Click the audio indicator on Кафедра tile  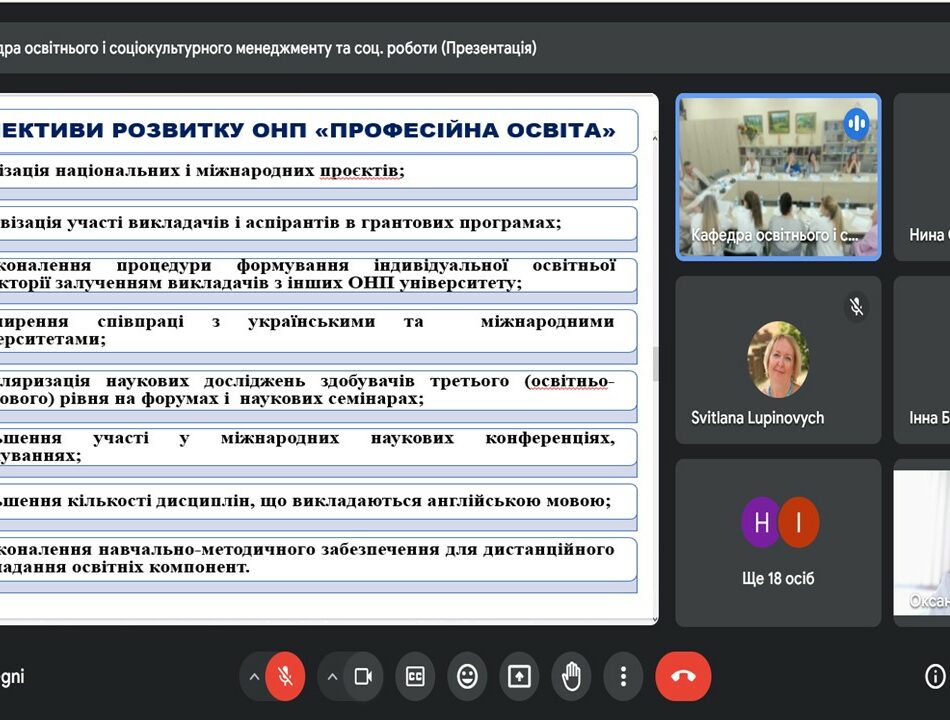856,123
